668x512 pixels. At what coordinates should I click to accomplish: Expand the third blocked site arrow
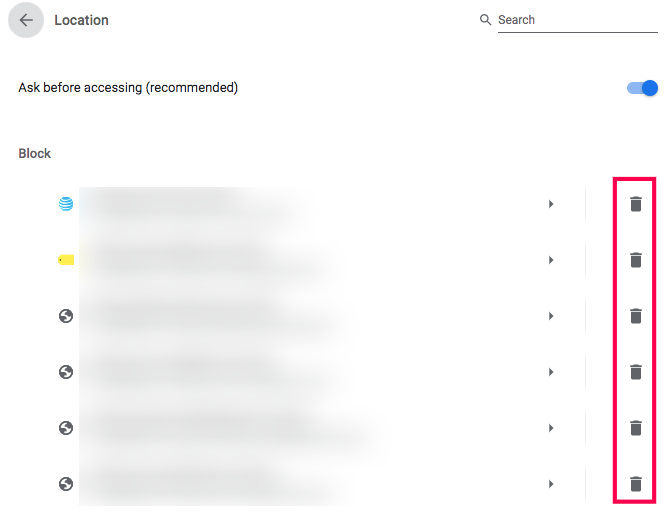coord(551,316)
